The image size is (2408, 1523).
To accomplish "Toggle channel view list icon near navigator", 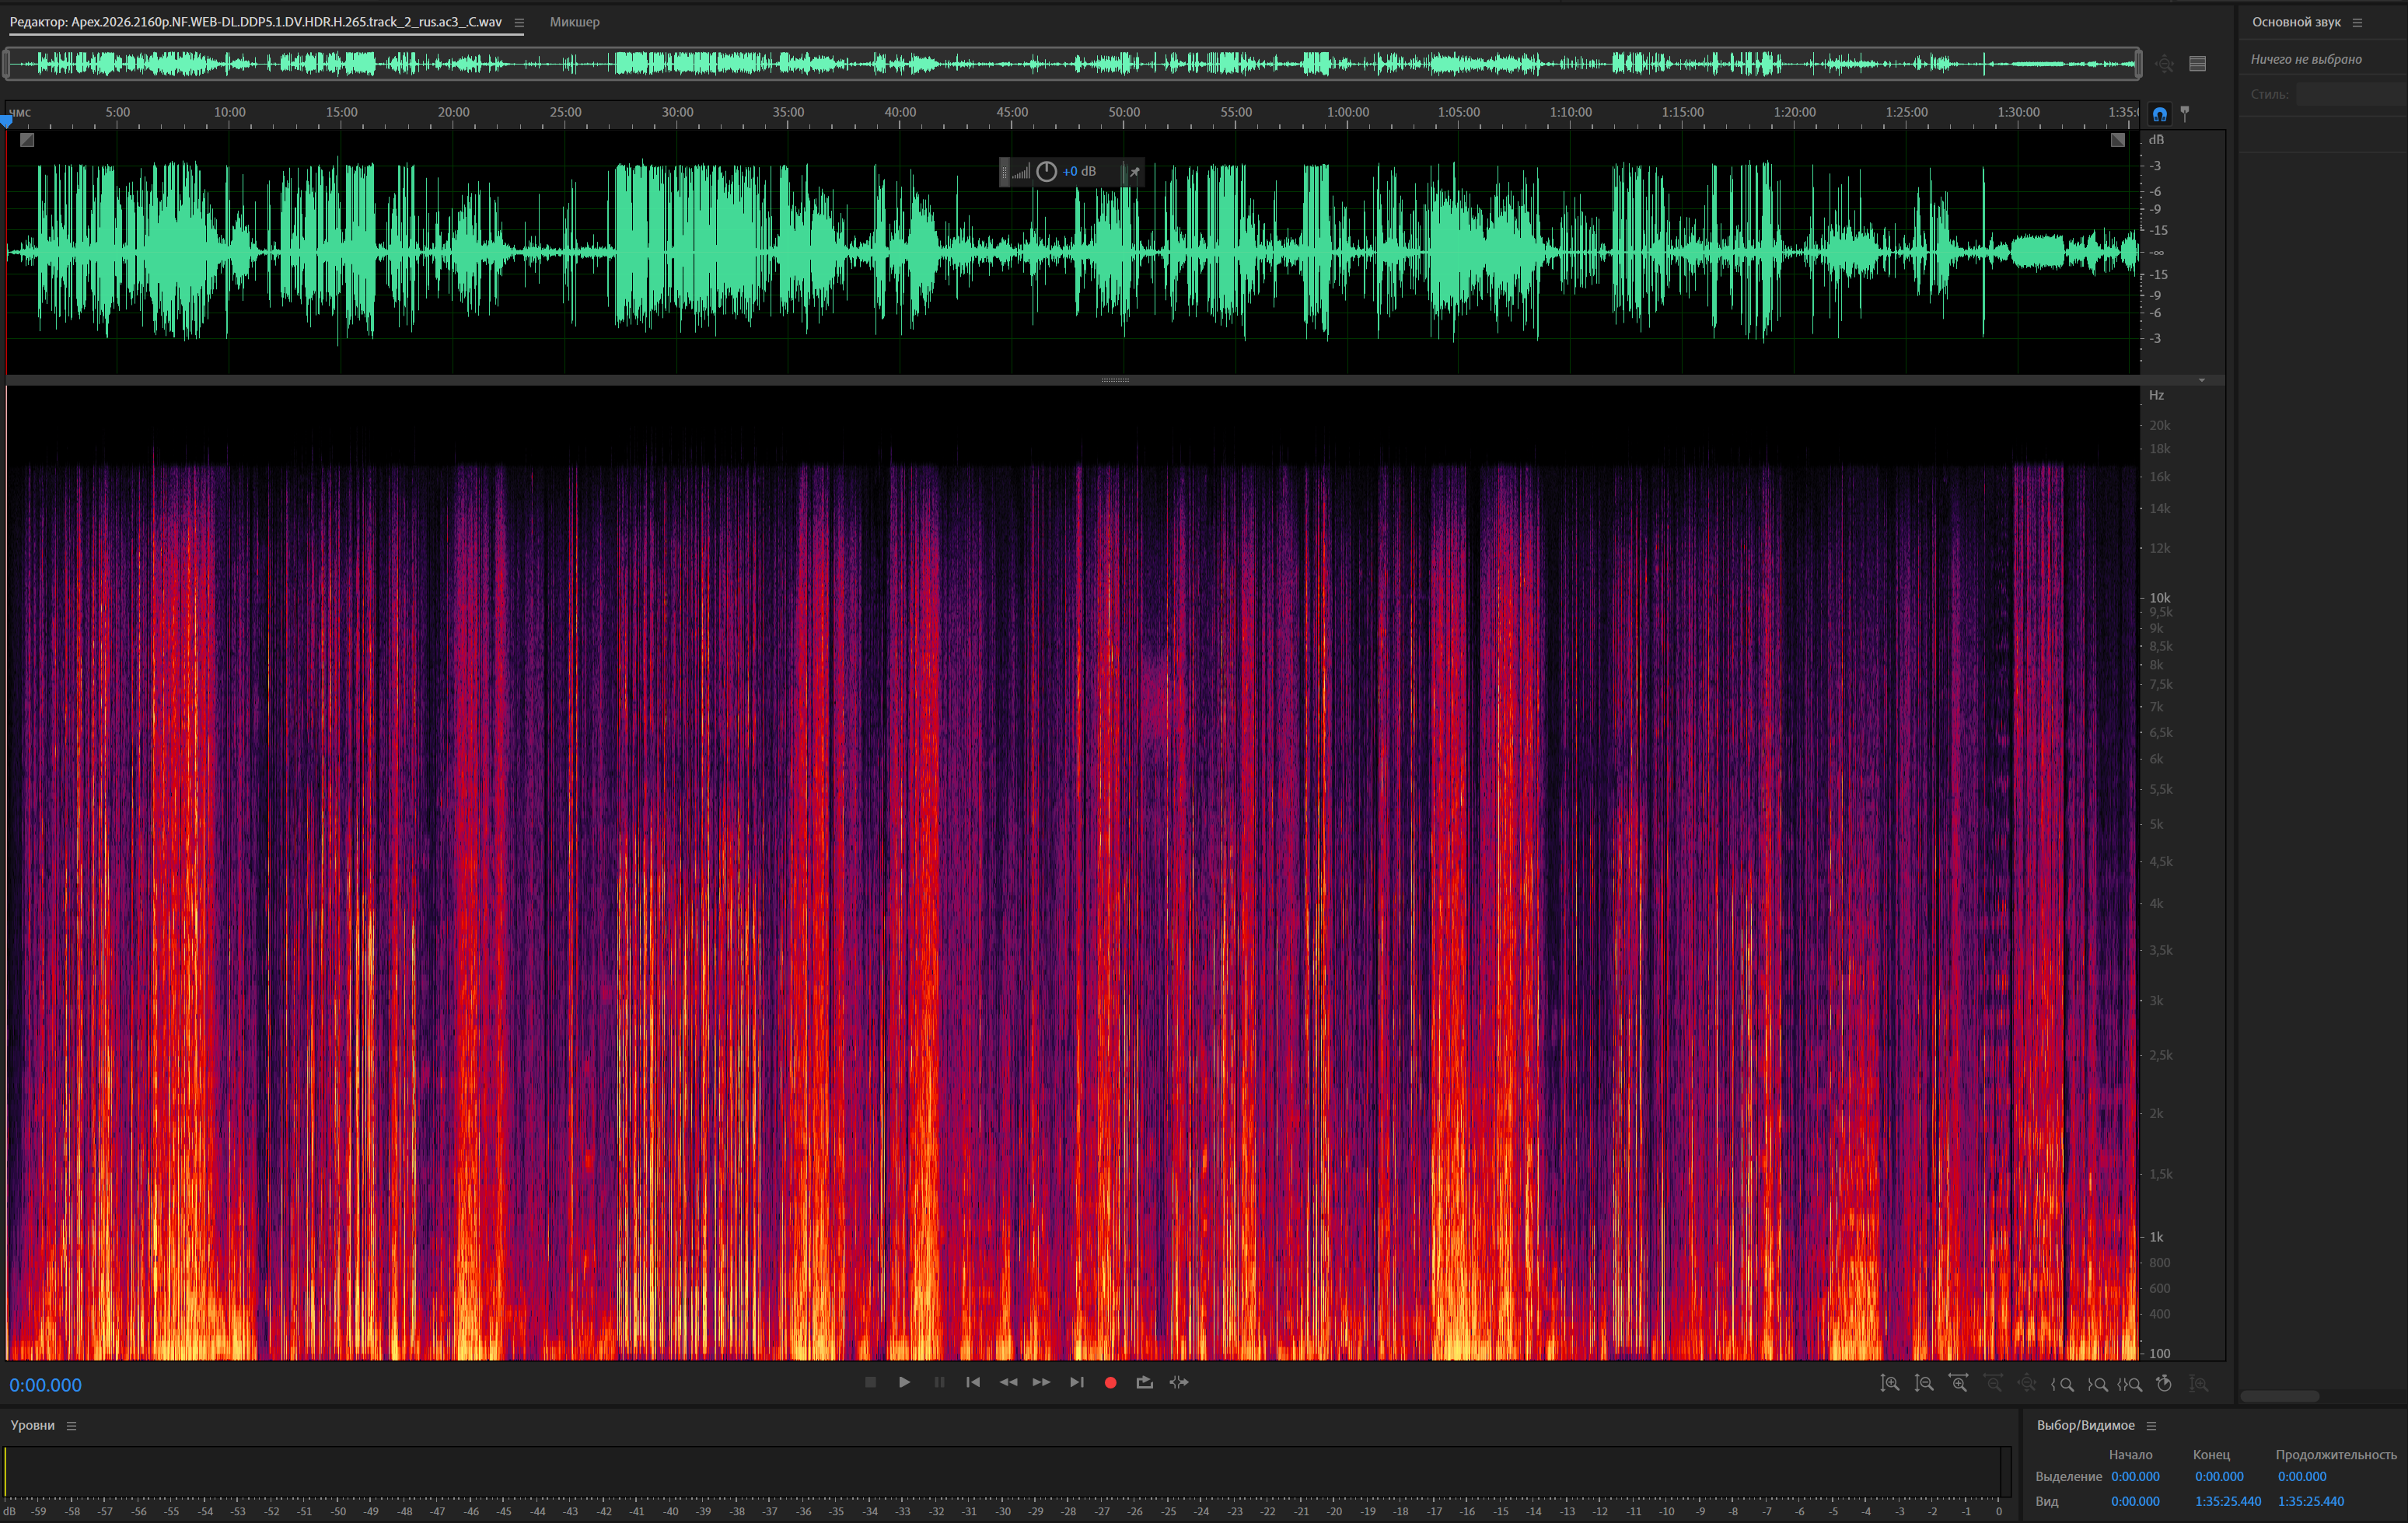I will click(x=2197, y=64).
